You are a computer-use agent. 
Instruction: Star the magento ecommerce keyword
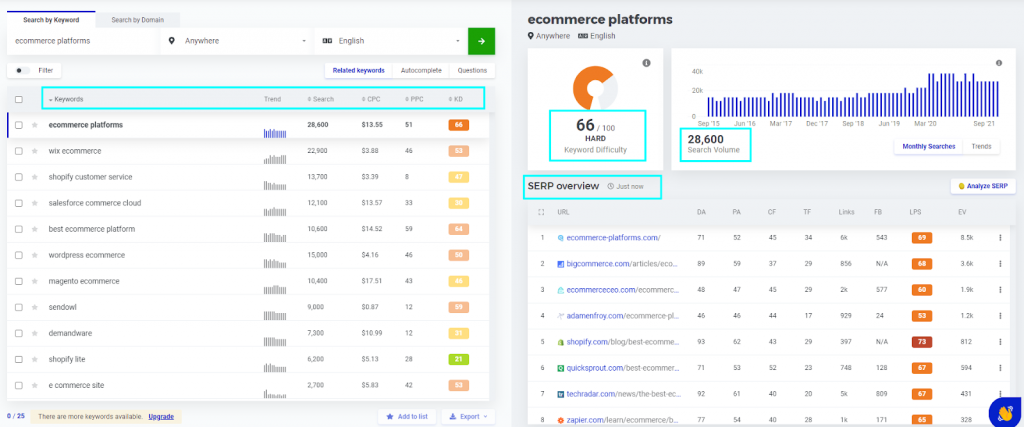35,281
